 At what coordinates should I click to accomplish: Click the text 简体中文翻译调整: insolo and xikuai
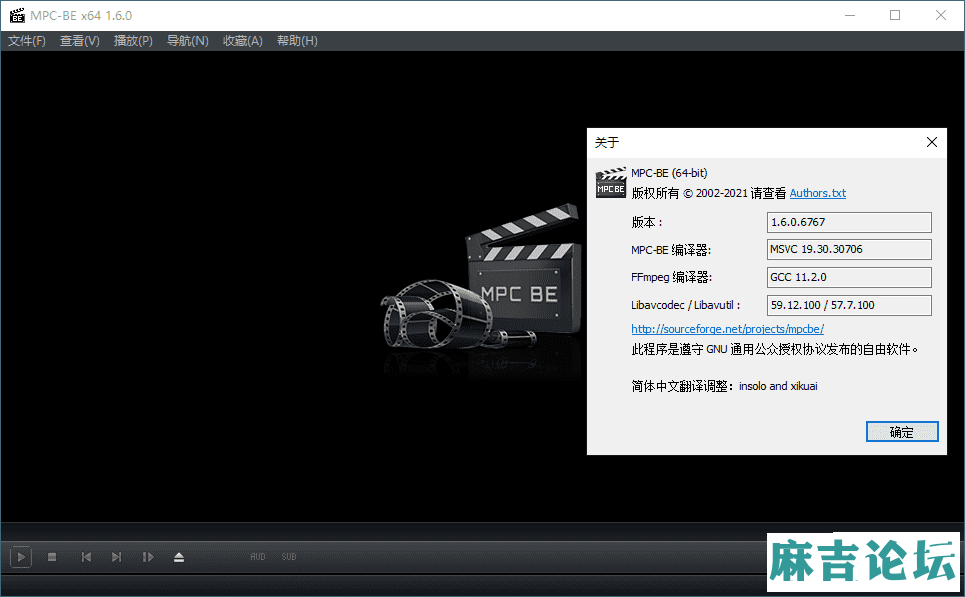click(x=724, y=386)
